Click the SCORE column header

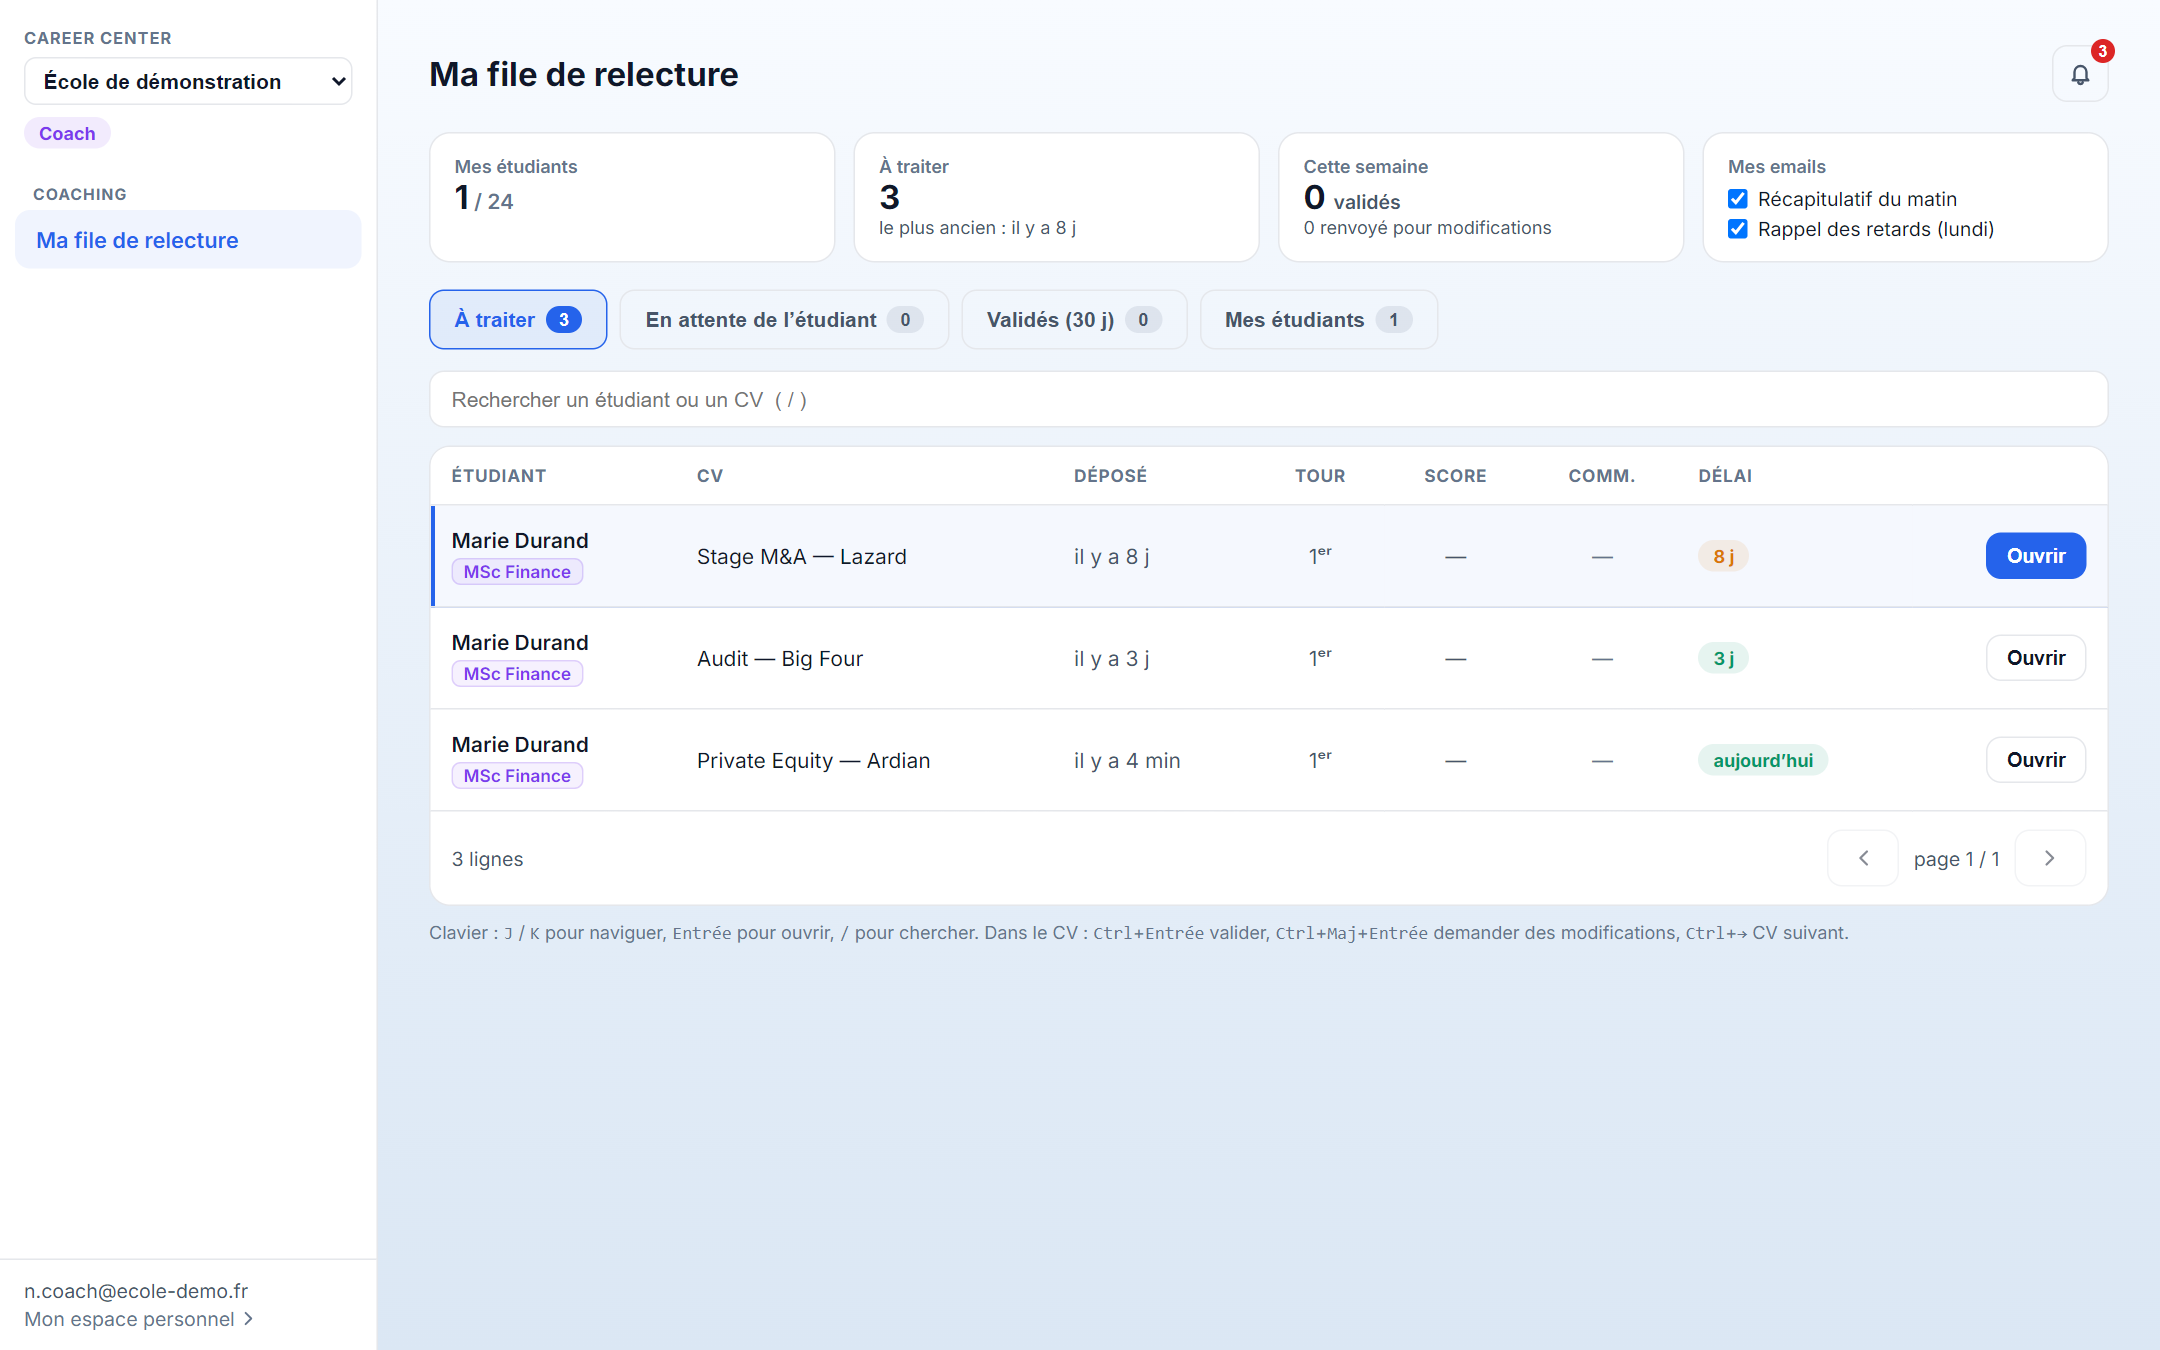coord(1455,476)
